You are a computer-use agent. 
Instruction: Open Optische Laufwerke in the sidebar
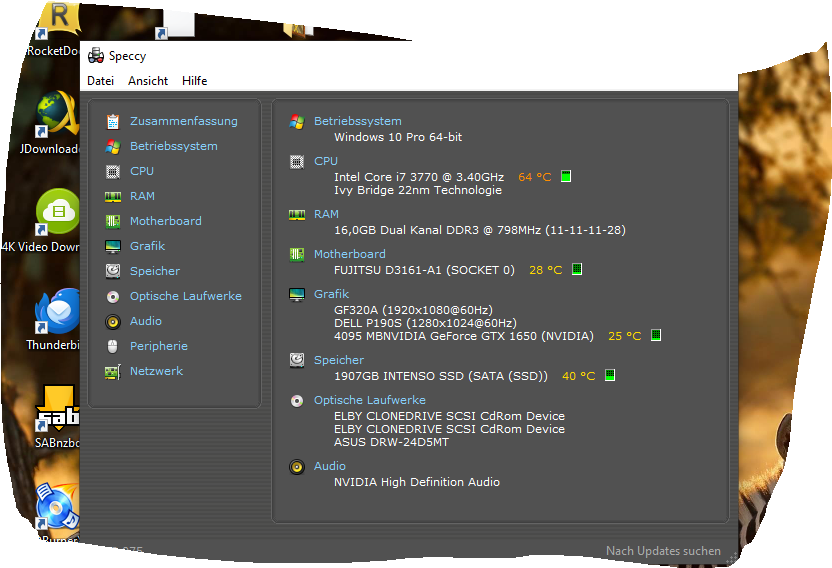pyautogui.click(x=186, y=296)
